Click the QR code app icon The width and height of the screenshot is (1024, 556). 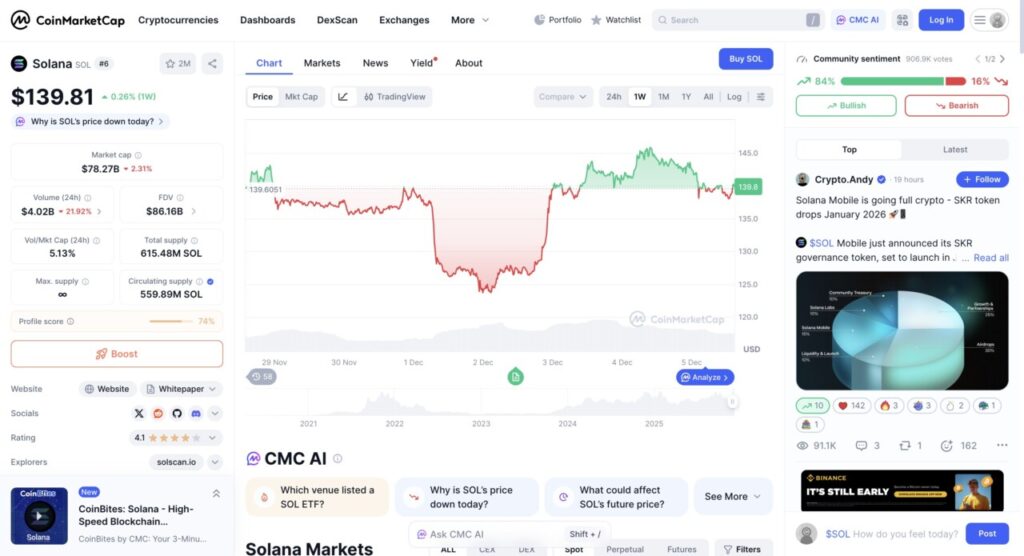click(x=902, y=20)
